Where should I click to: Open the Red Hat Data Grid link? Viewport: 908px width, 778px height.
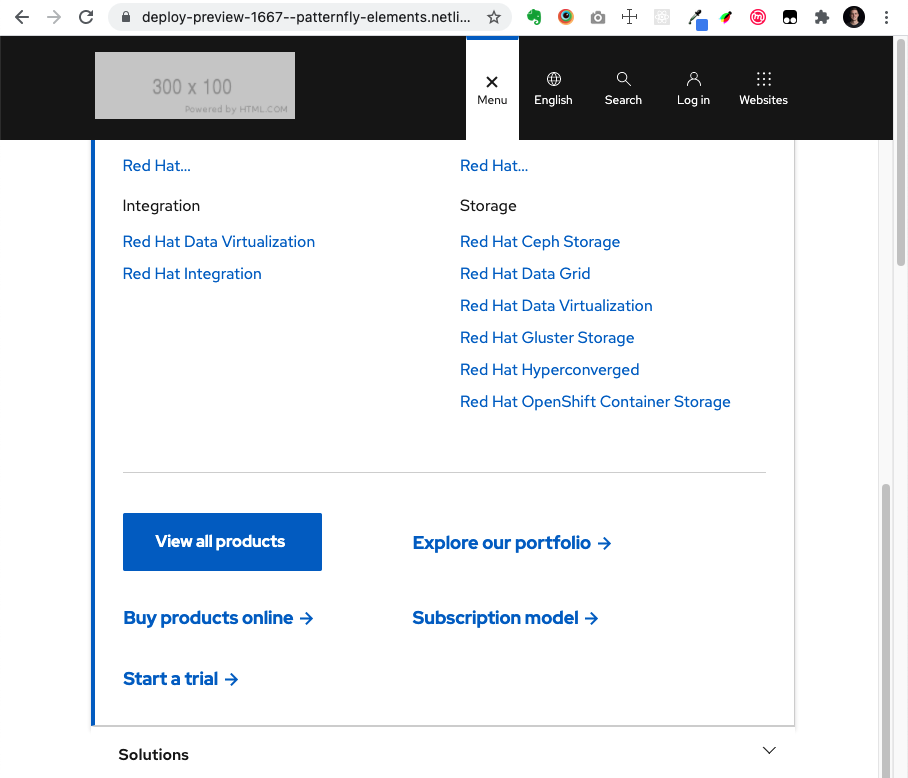click(525, 274)
